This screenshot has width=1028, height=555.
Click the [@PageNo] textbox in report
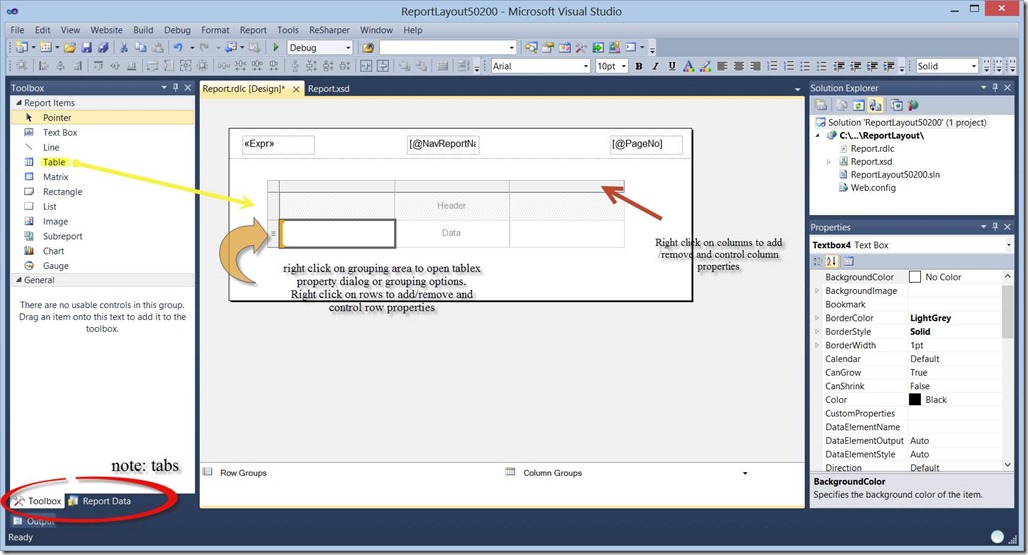tap(646, 144)
